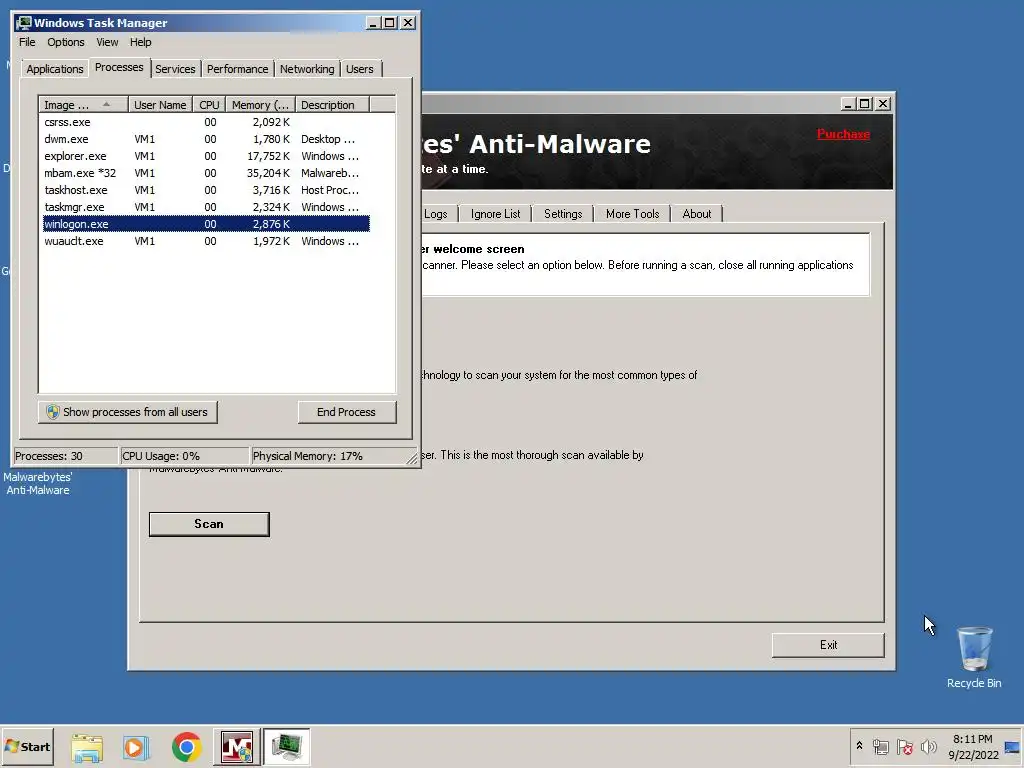Switch to the Performance tab

[x=237, y=69]
